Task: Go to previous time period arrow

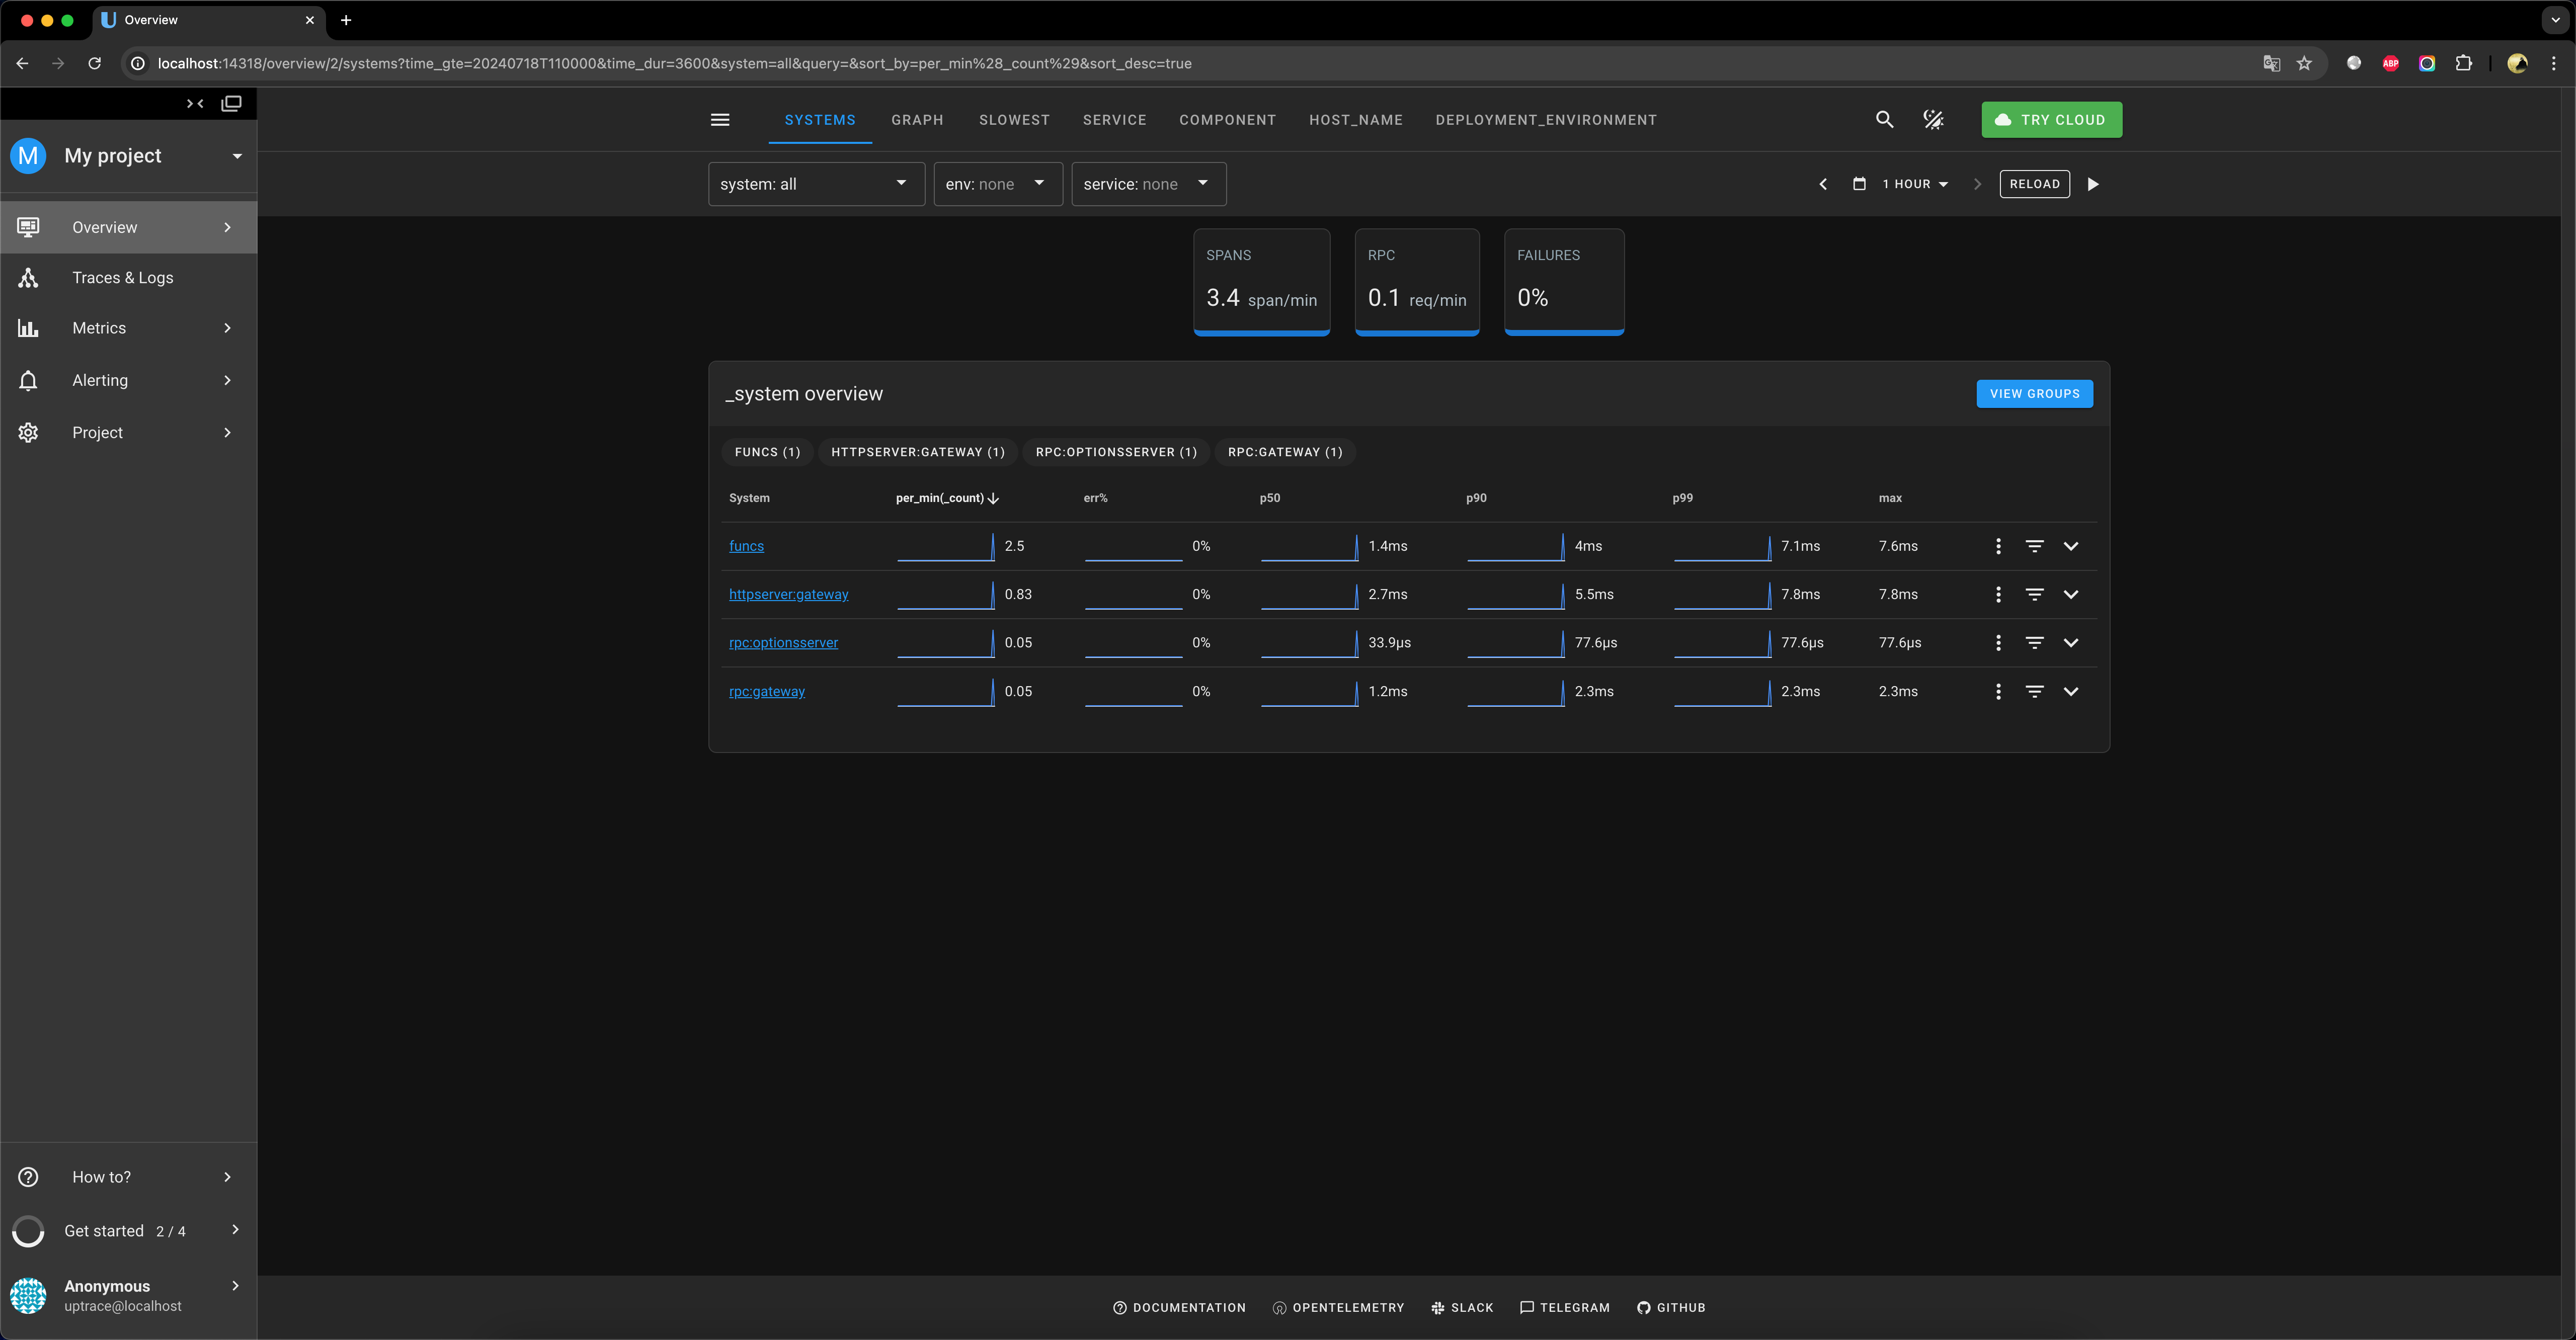Action: 1823,184
